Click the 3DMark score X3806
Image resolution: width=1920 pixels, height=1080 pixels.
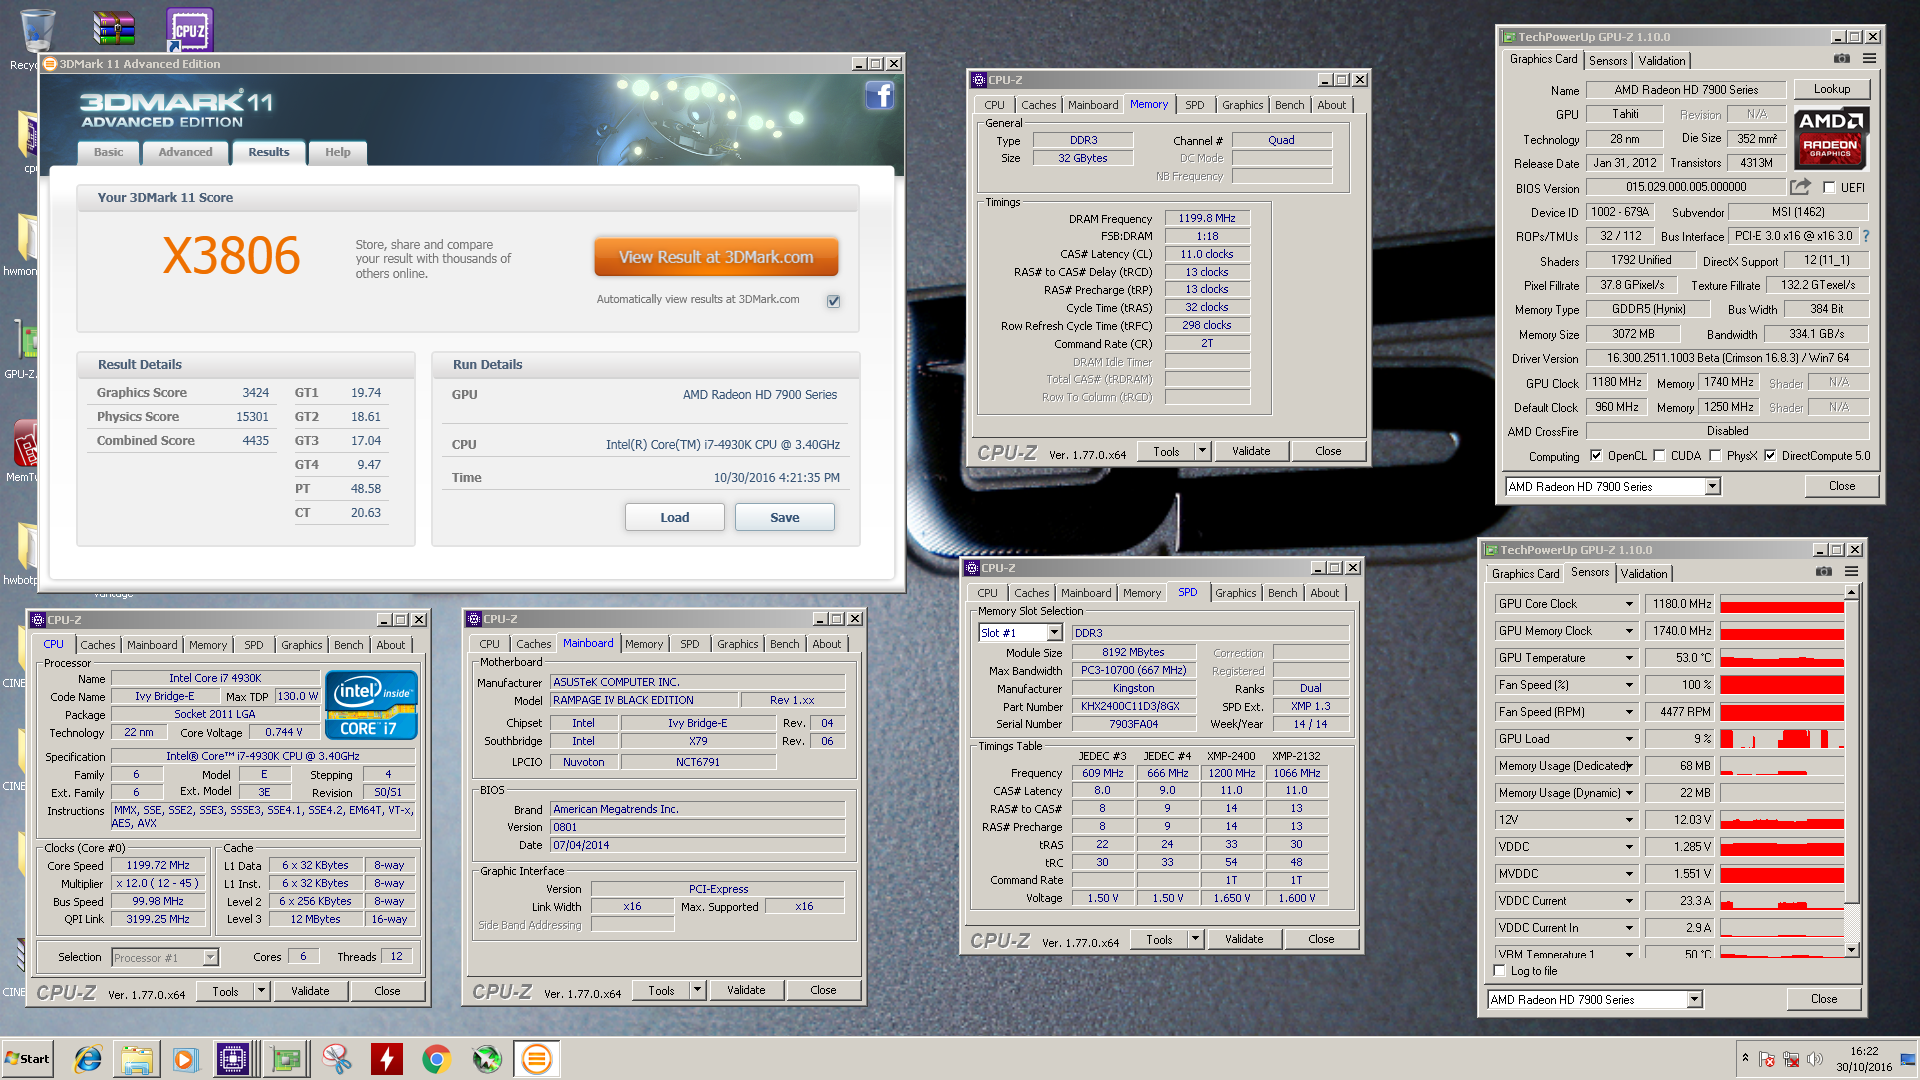[231, 256]
